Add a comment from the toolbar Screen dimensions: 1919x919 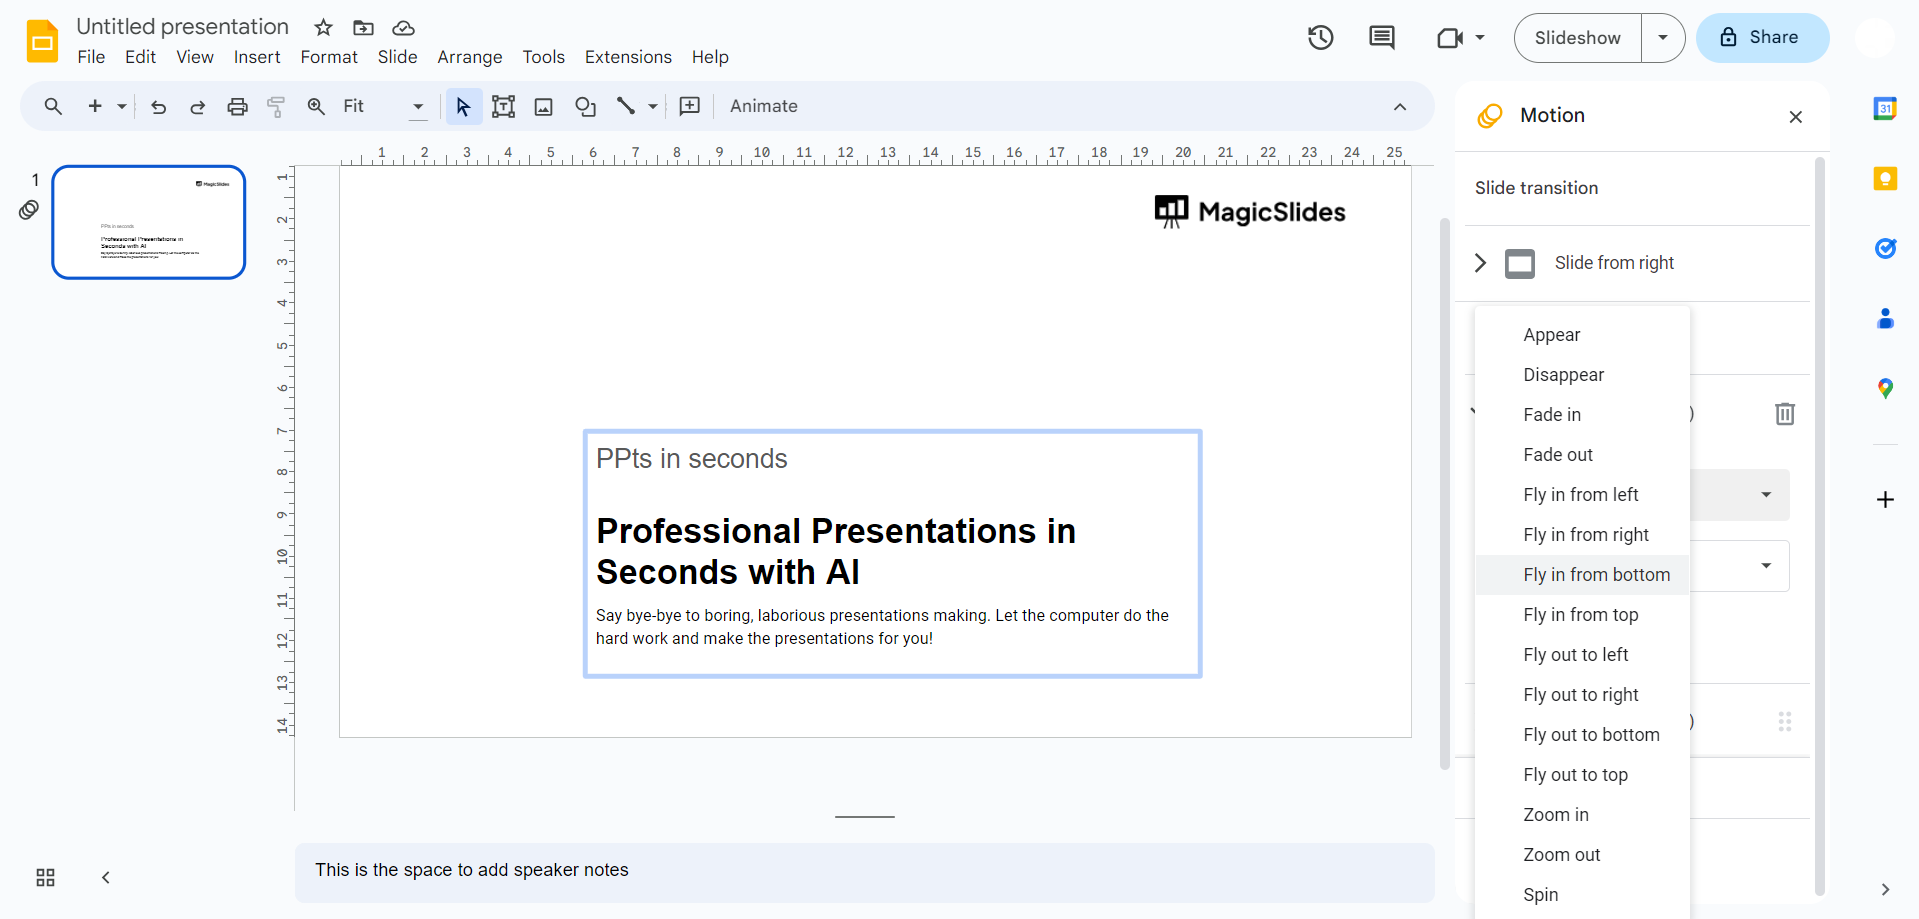point(690,106)
